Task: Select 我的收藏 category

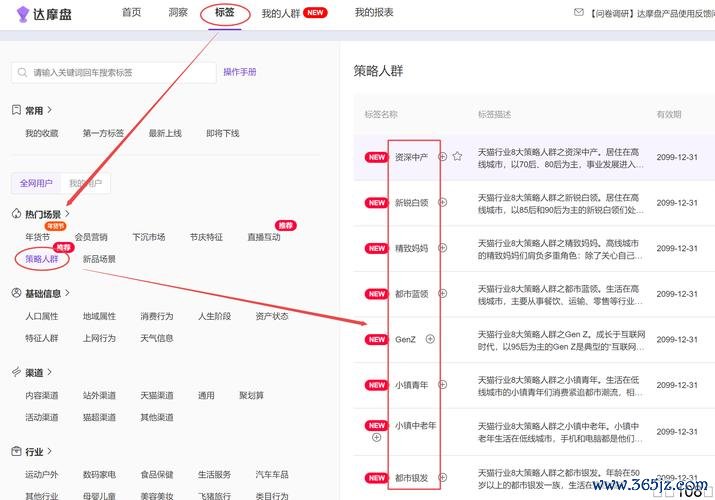Action: (42, 133)
